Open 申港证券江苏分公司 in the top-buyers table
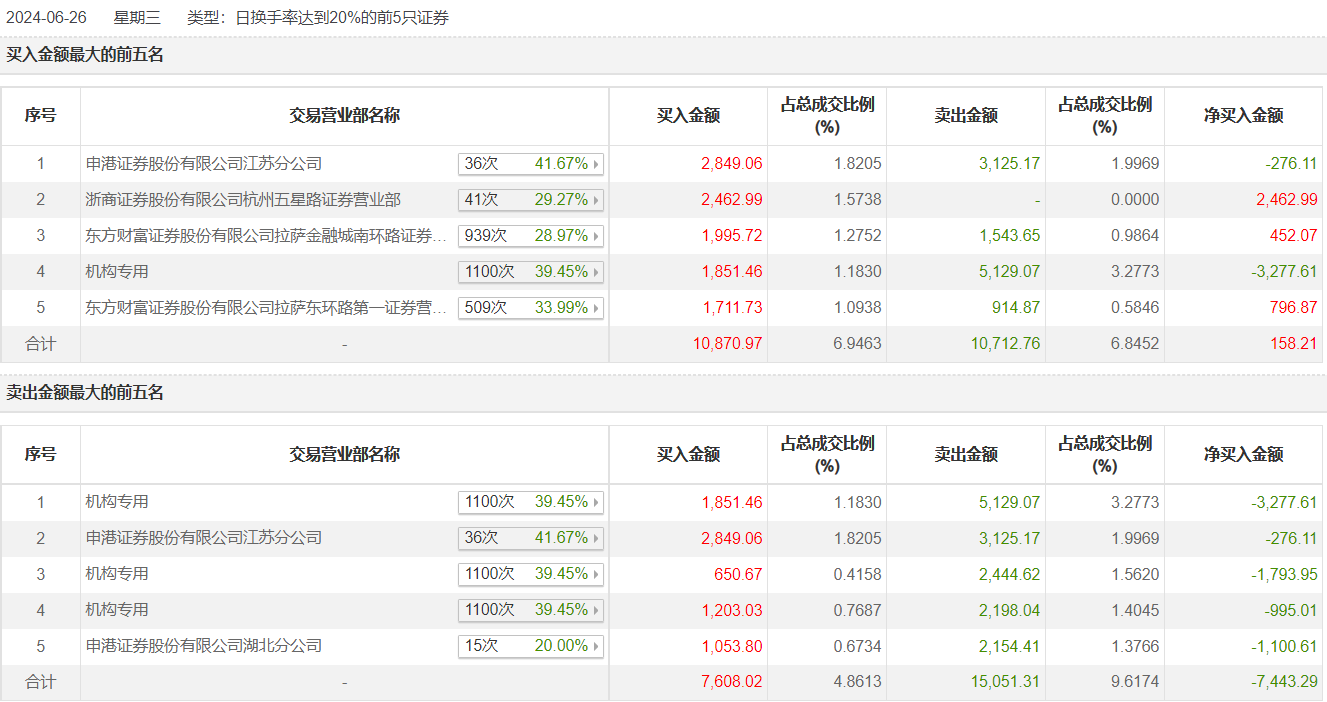This screenshot has width=1327, height=702. click(204, 164)
